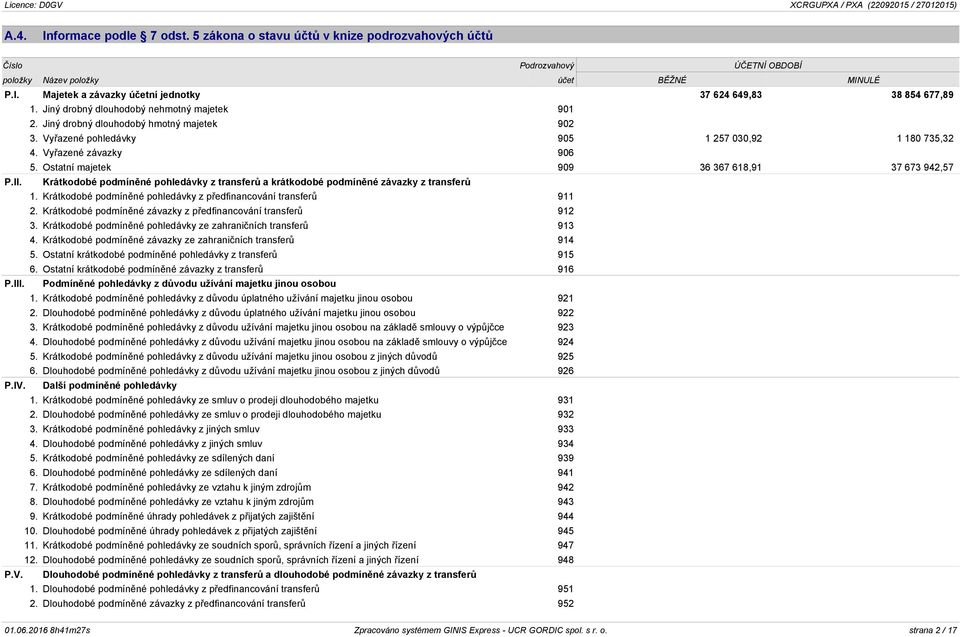The height and width of the screenshot is (637, 960).
Task: Click account number 952
Action: point(565,604)
